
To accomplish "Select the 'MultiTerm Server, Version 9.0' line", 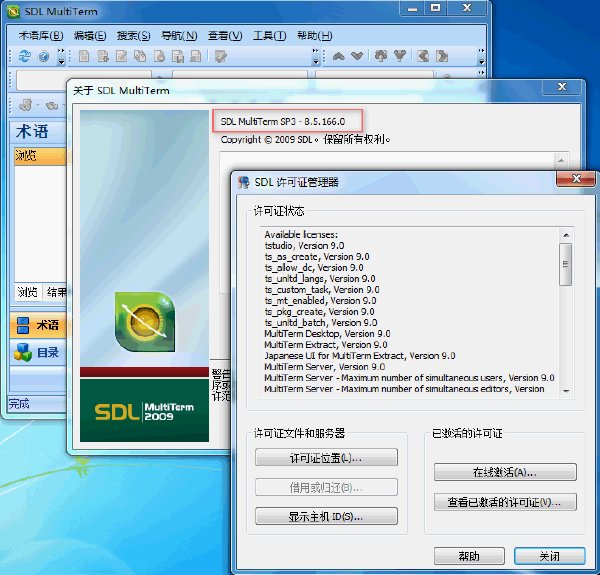I will [x=324, y=367].
